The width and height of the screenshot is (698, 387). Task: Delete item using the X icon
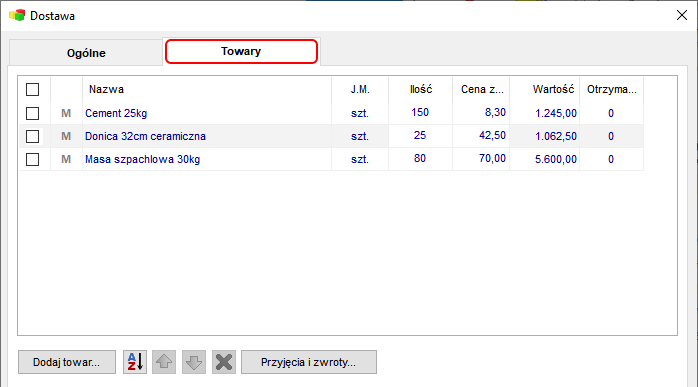[x=224, y=362]
